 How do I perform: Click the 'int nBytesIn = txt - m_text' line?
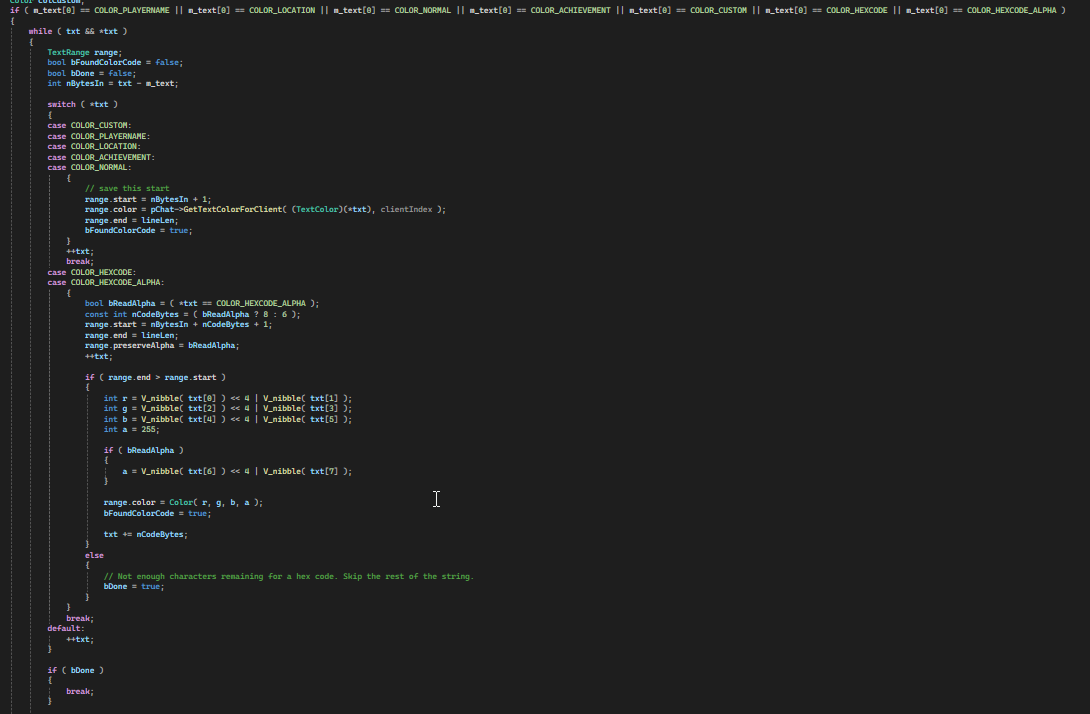click(x=113, y=83)
